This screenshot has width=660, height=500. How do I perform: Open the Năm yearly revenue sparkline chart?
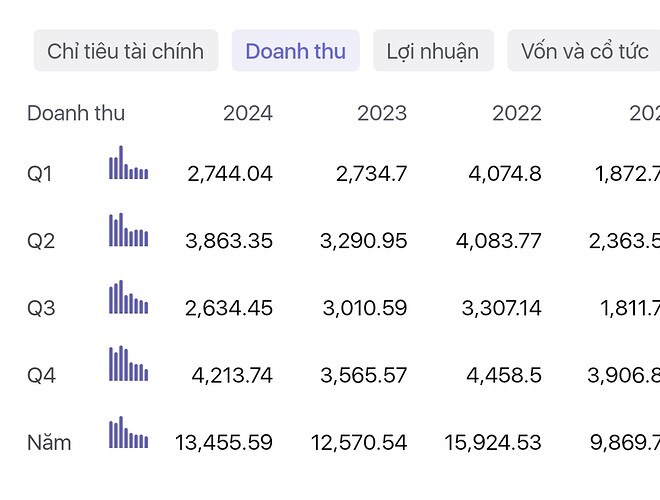click(x=128, y=432)
